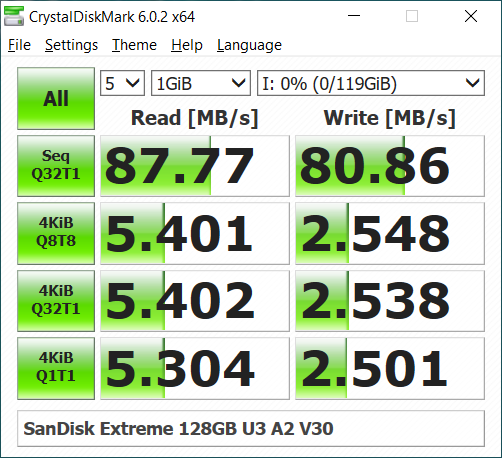Close the CrystalDiskMark window
This screenshot has width=502, height=458.
pyautogui.click(x=471, y=16)
